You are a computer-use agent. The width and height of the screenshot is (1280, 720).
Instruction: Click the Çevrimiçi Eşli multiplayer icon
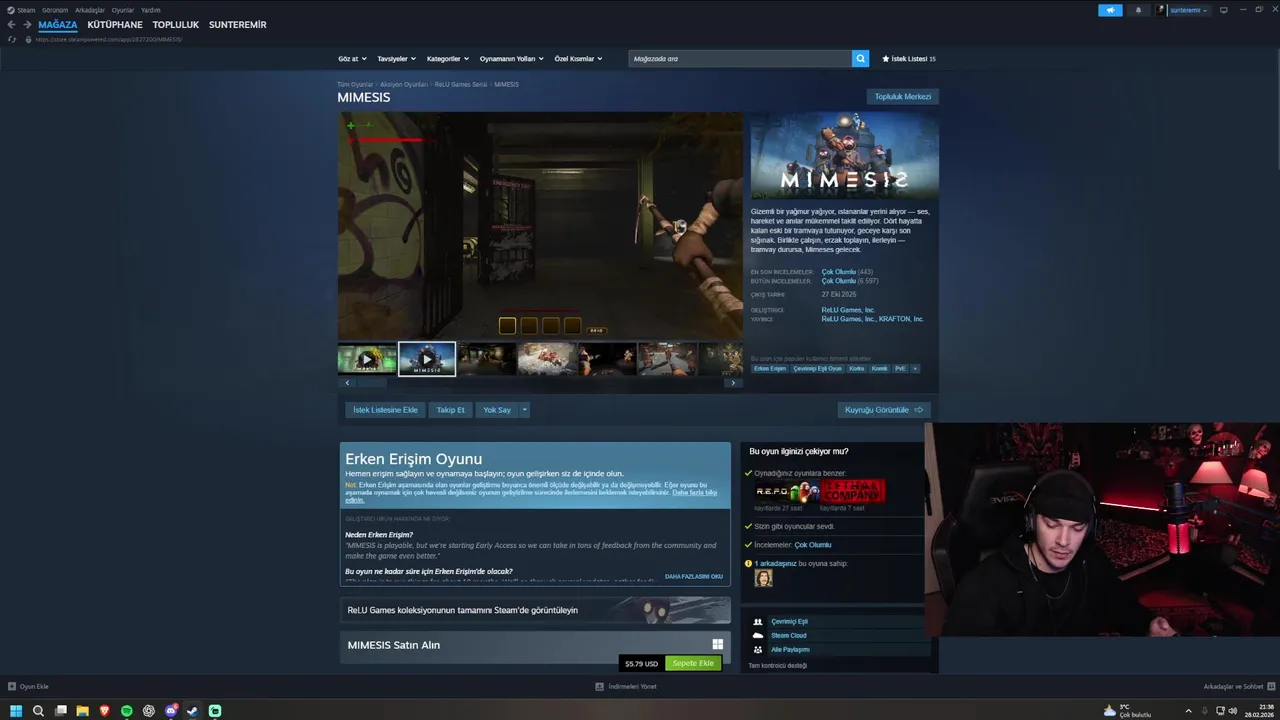(x=758, y=622)
